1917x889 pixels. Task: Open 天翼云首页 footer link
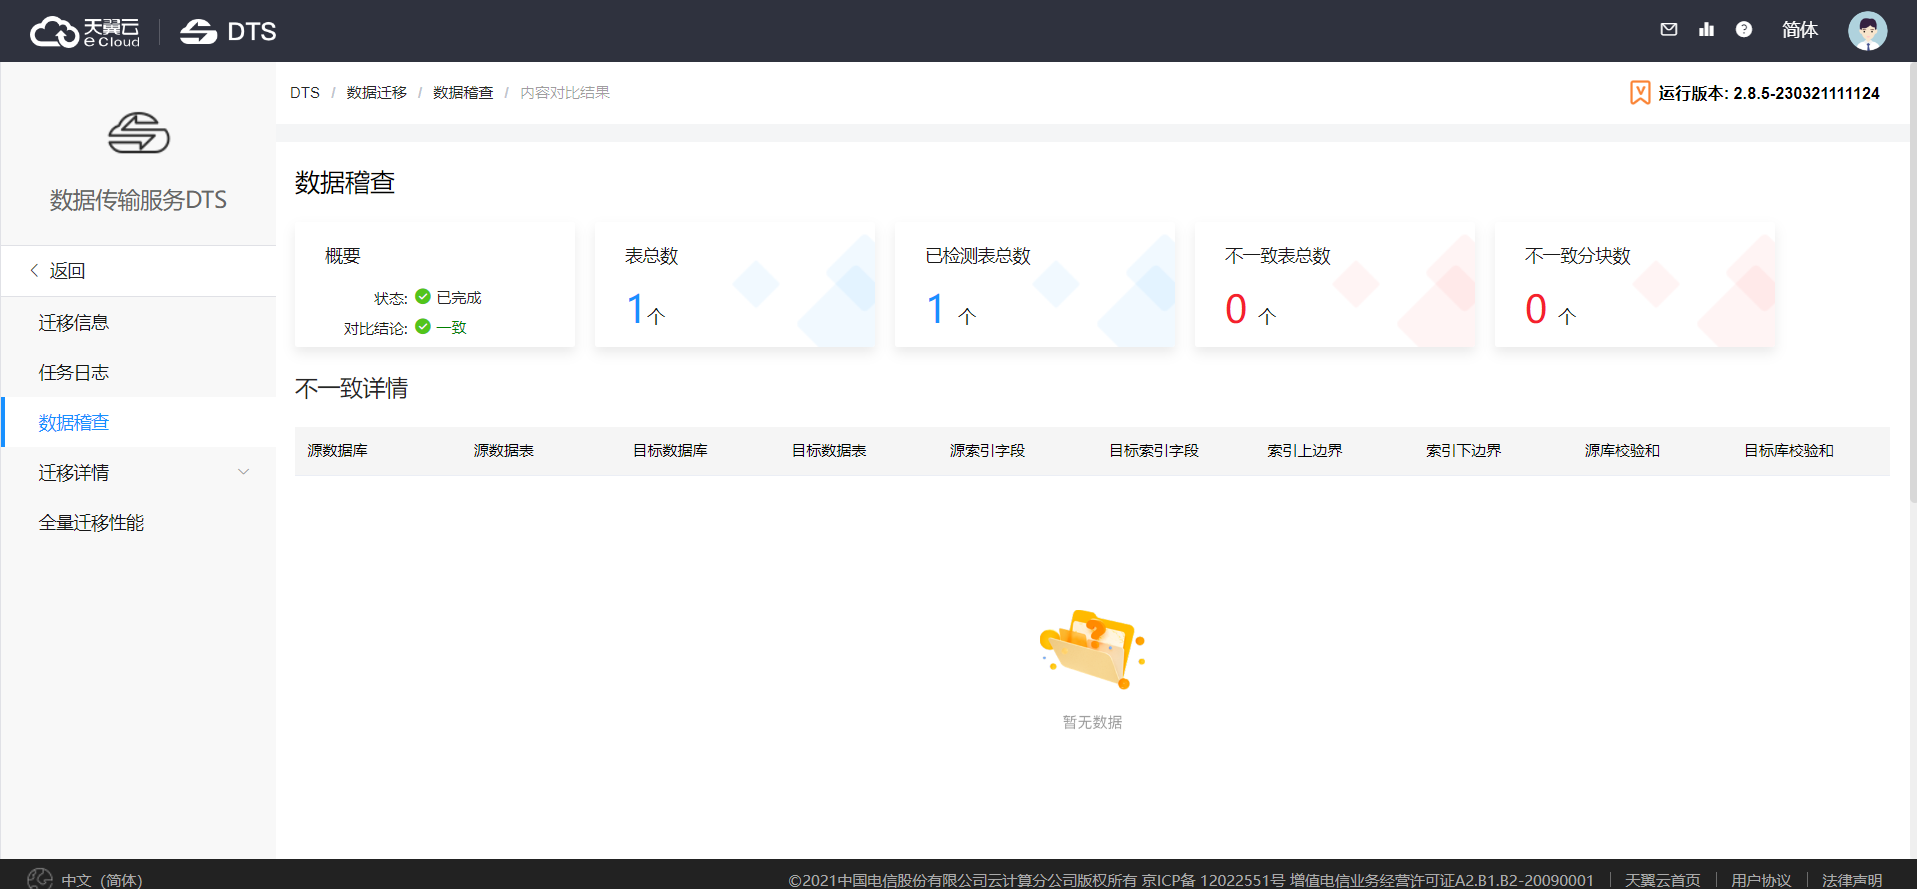coord(1662,880)
